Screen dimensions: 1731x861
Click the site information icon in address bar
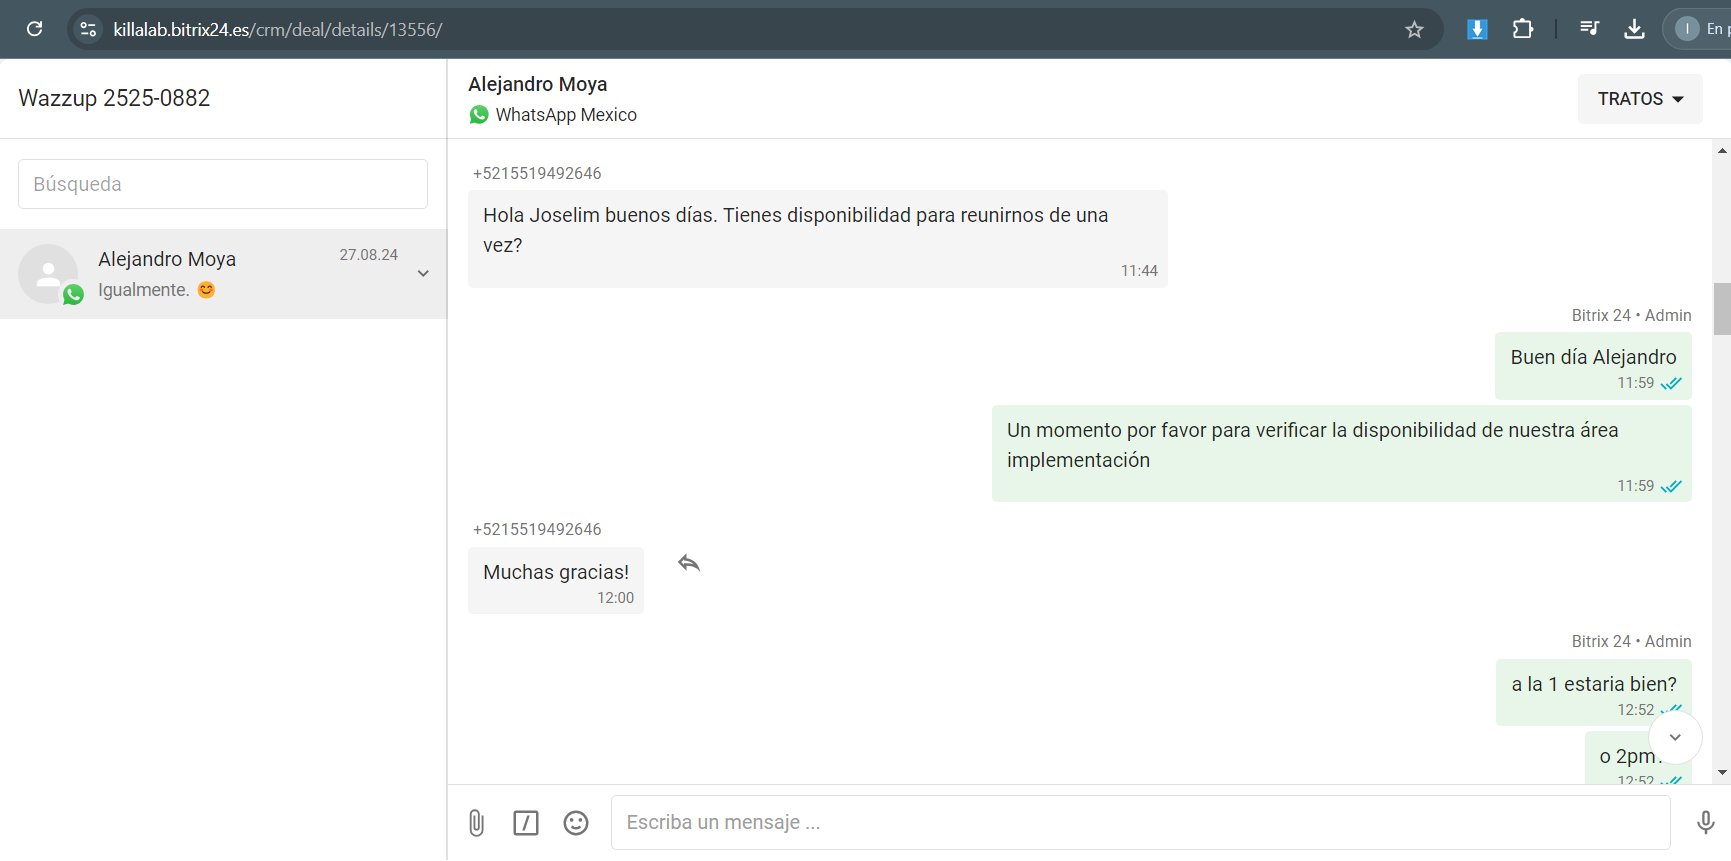click(89, 29)
